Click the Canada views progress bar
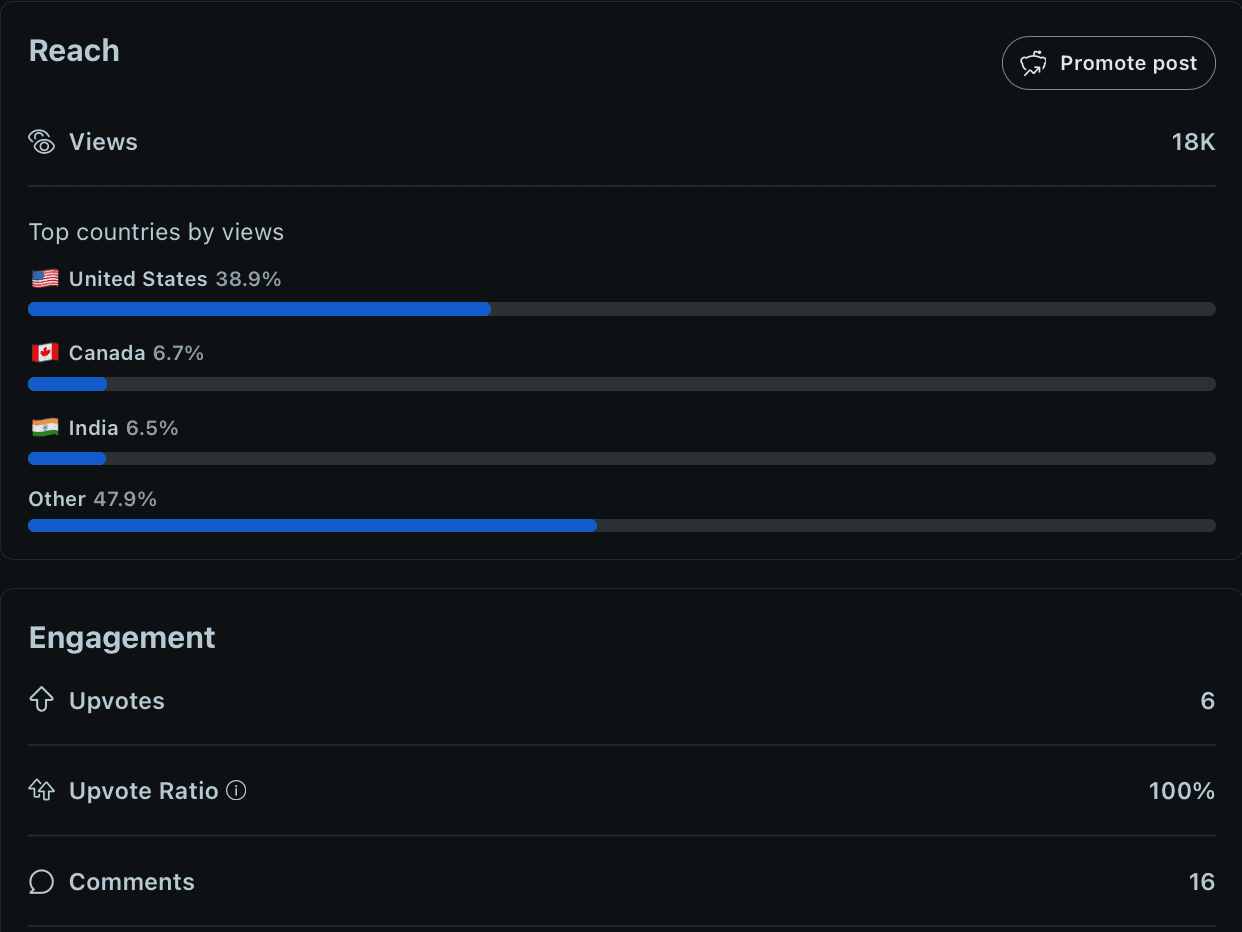This screenshot has width=1242, height=932. 621,384
